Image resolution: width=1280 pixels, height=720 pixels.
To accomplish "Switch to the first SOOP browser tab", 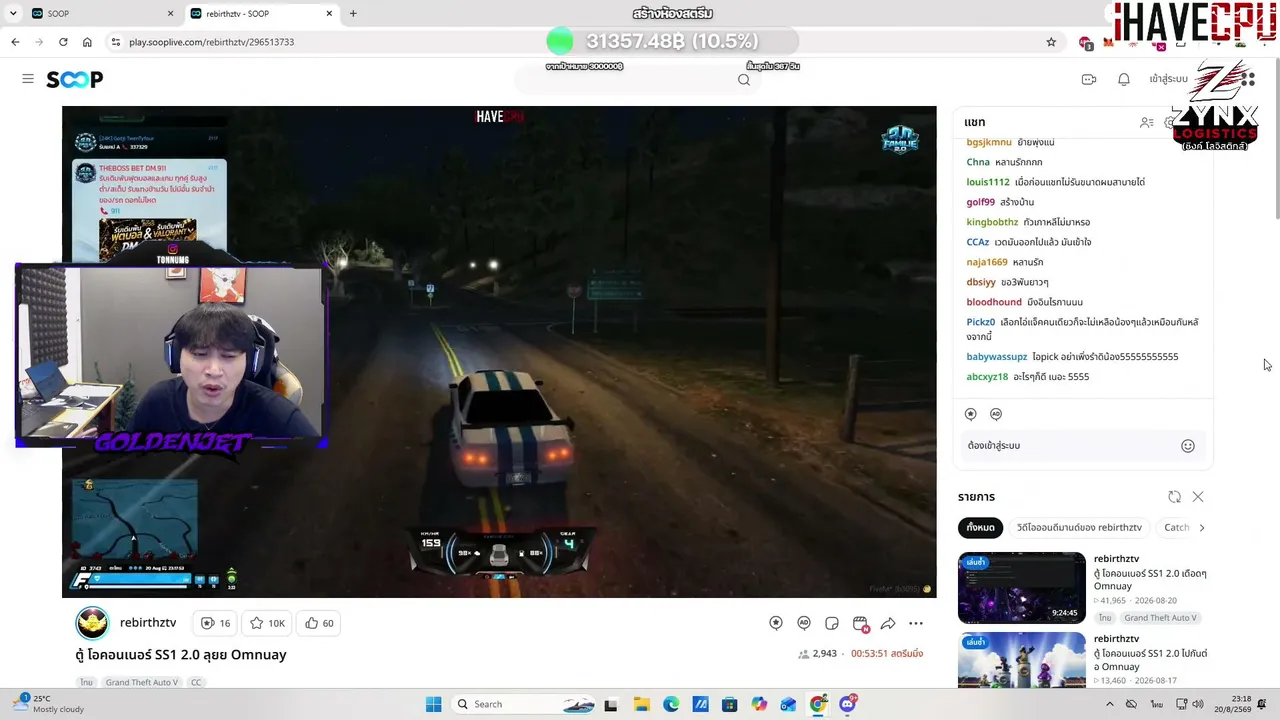I will [x=100, y=14].
